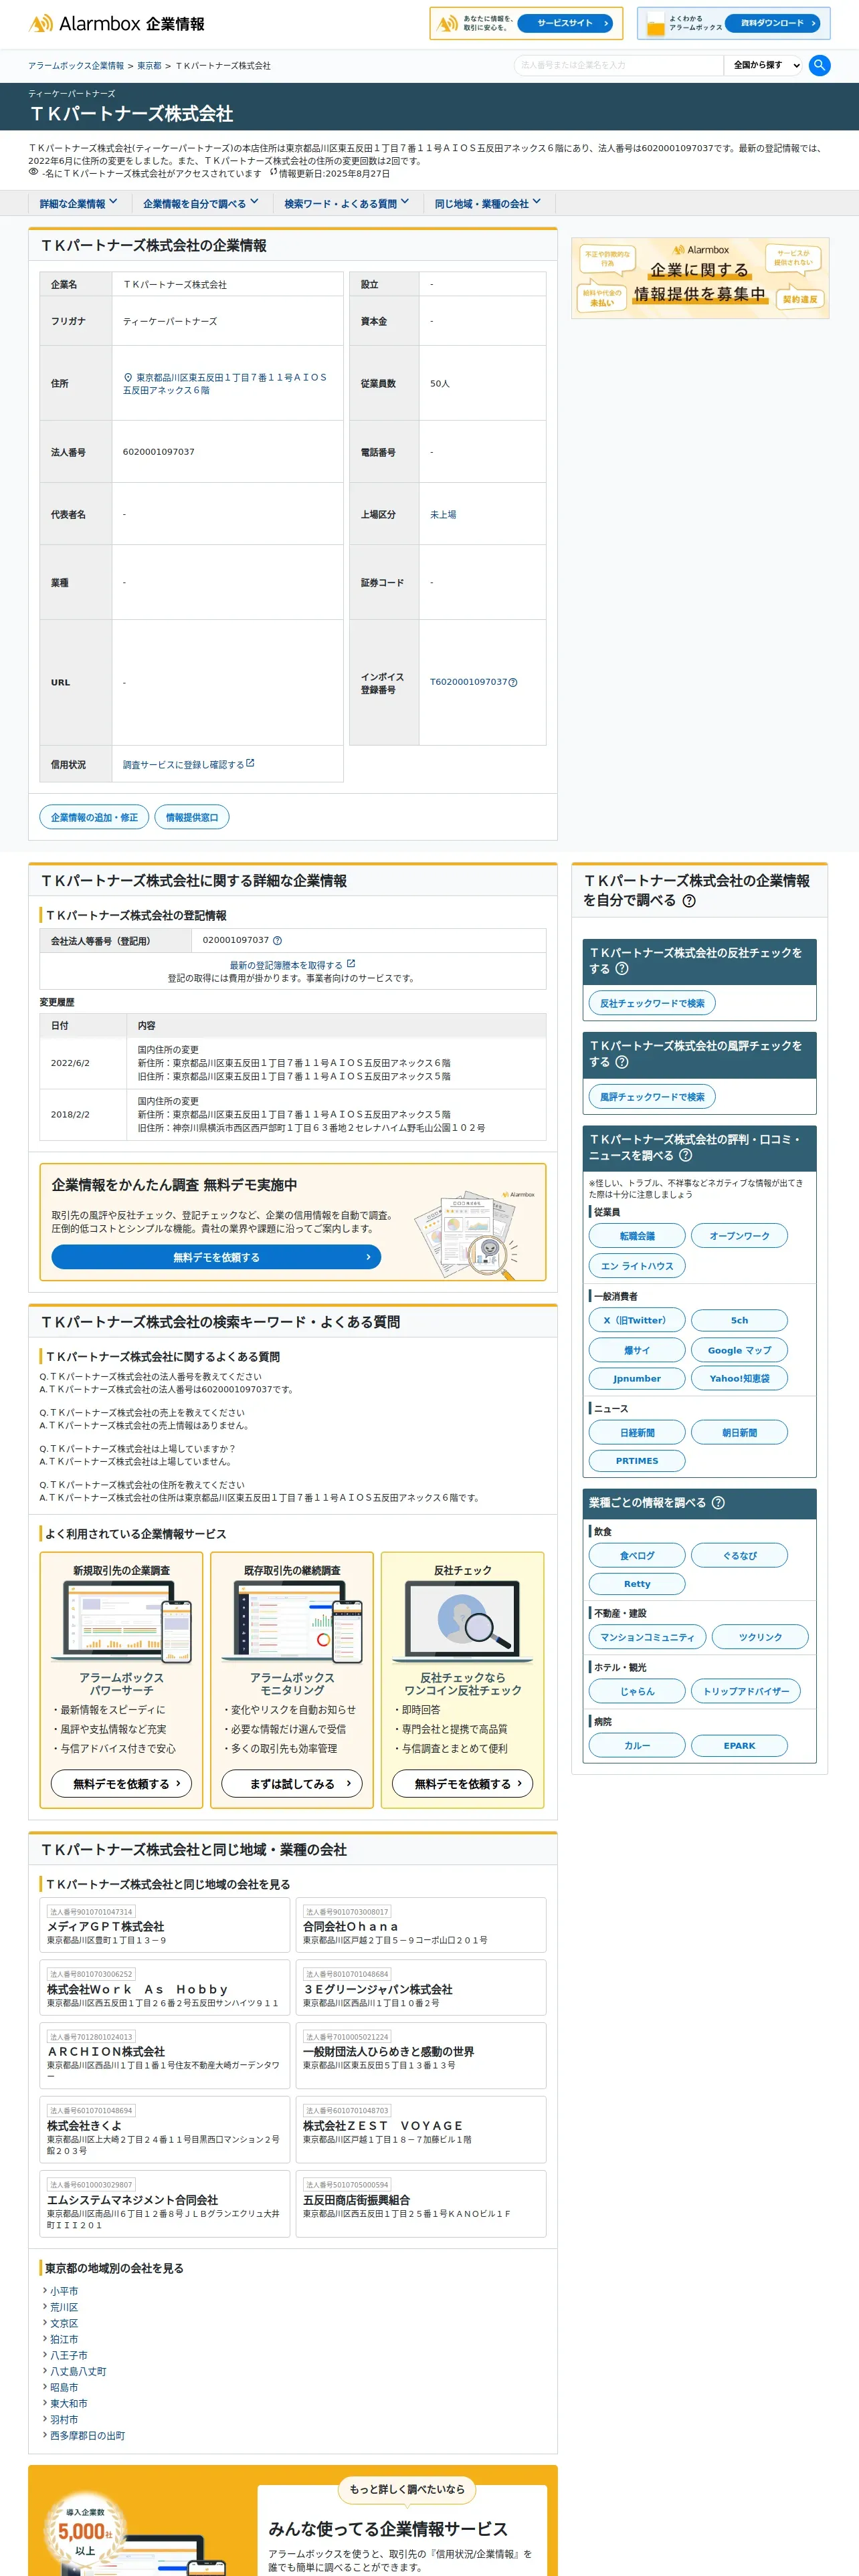Click the ツクリンク button
This screenshot has height=2576, width=859.
click(x=760, y=1637)
